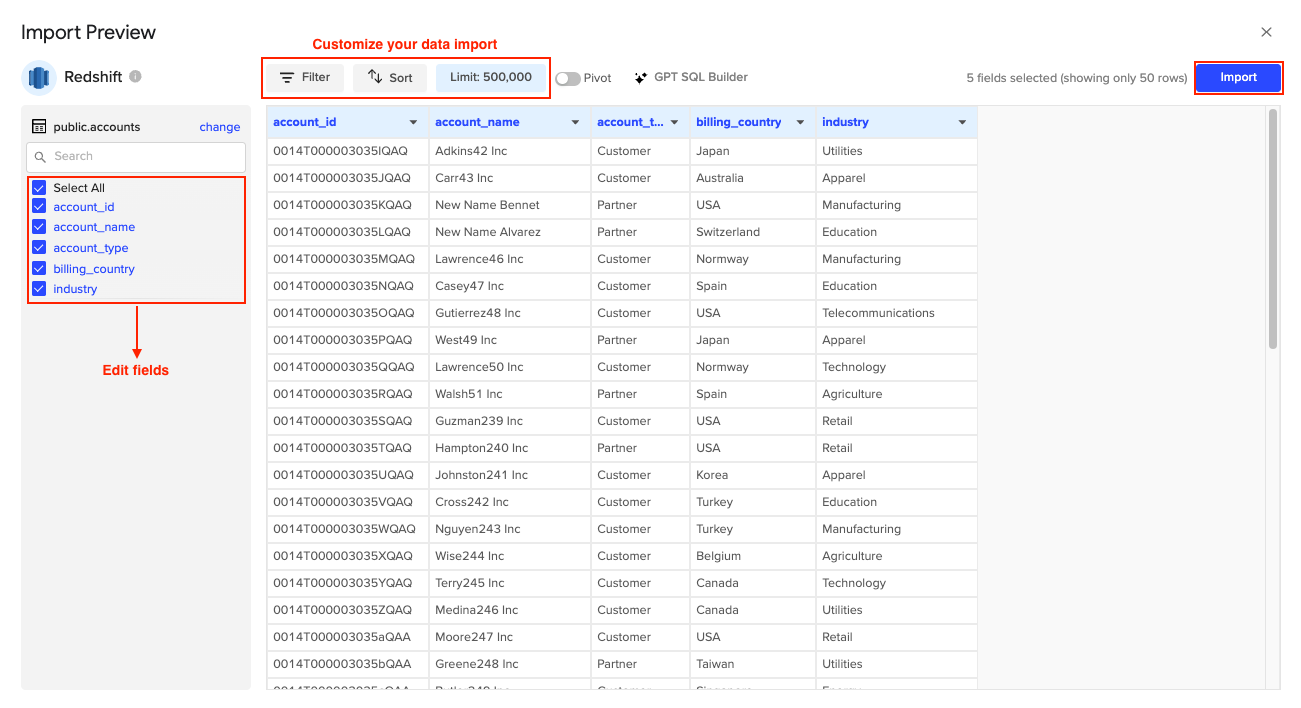This screenshot has width=1301, height=708.
Task: Uncheck the industry field checkbox
Action: tap(39, 289)
